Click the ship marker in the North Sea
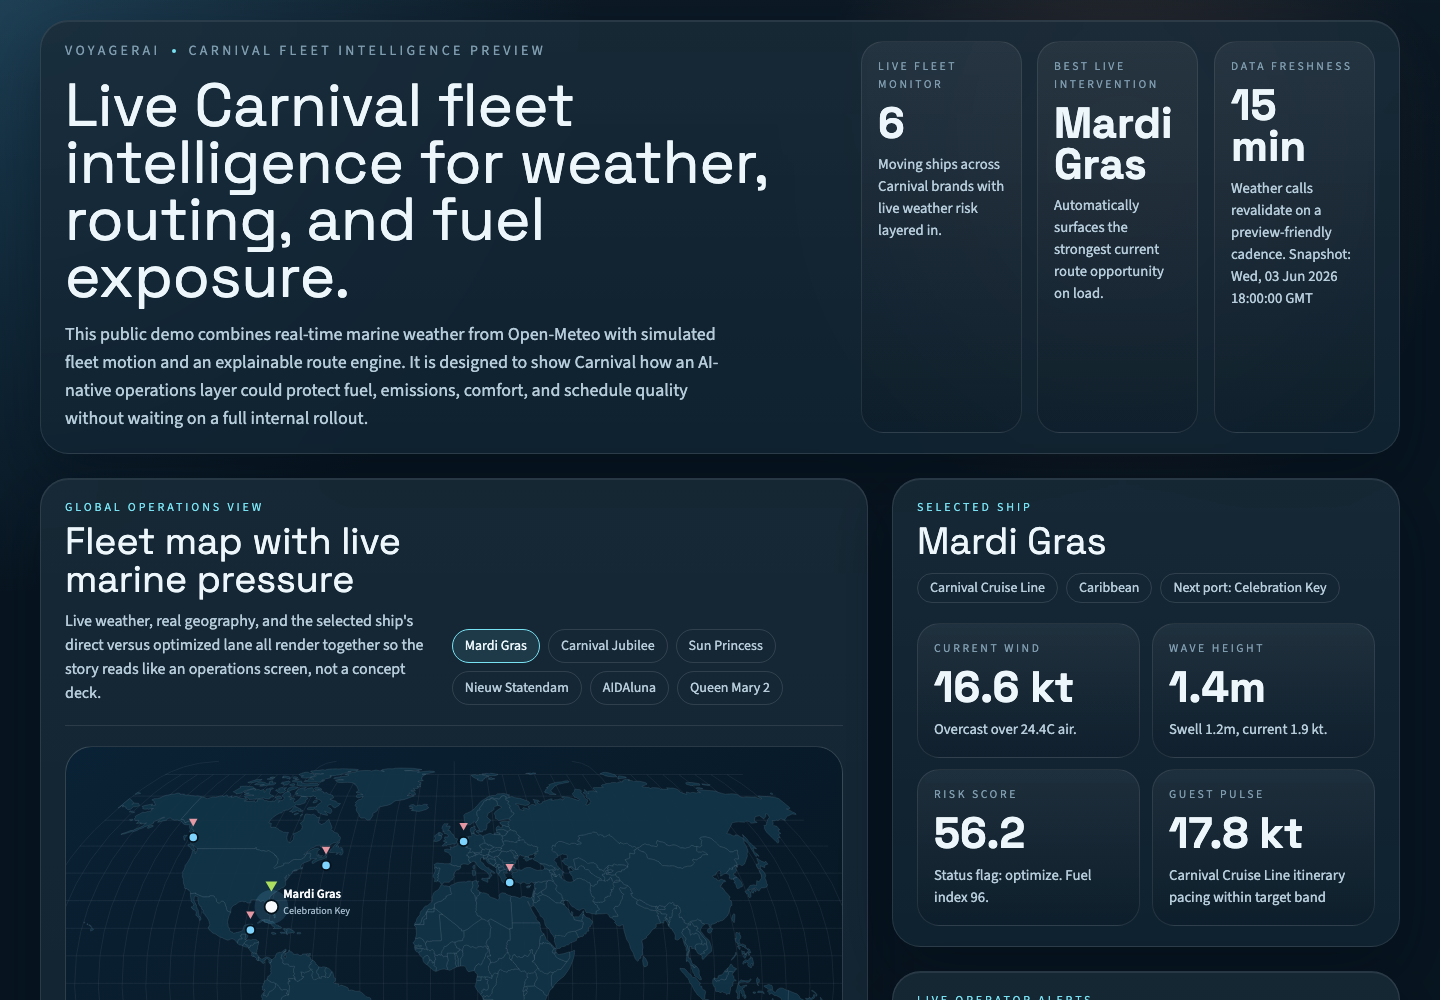This screenshot has height=1000, width=1440. (x=463, y=841)
